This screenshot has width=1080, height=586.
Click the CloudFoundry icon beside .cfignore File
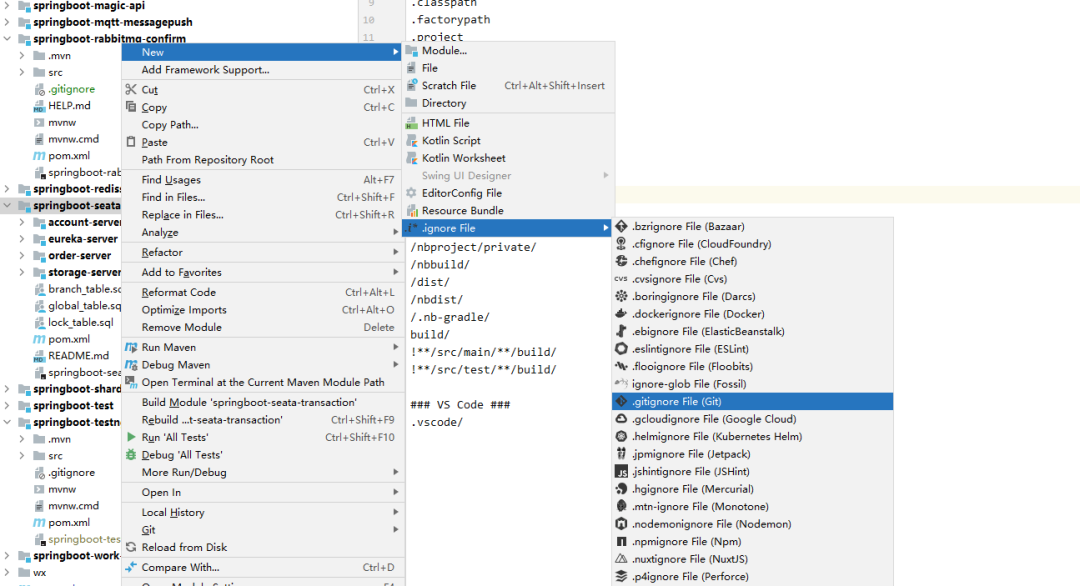coord(621,244)
